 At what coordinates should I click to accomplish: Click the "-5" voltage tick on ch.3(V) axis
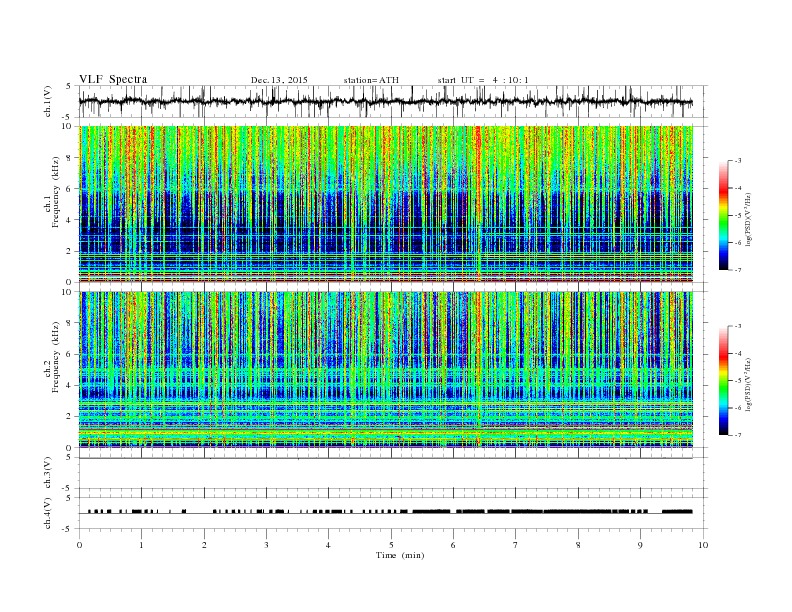pos(67,488)
